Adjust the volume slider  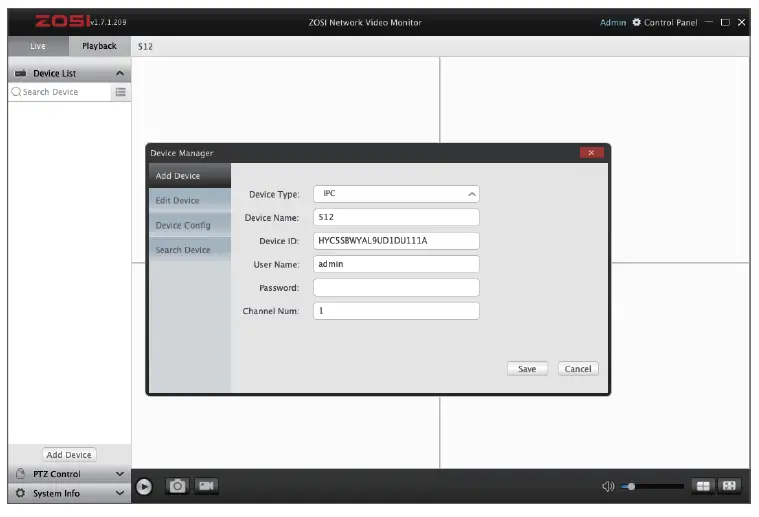tap(652, 487)
